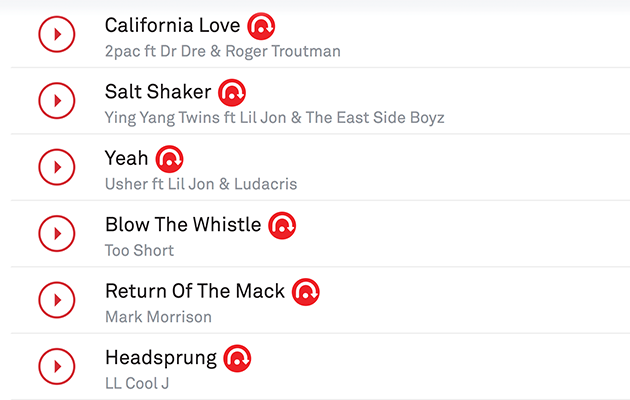Open the Return Of The Mack title
Screen dimensions: 630x400
(x=195, y=292)
